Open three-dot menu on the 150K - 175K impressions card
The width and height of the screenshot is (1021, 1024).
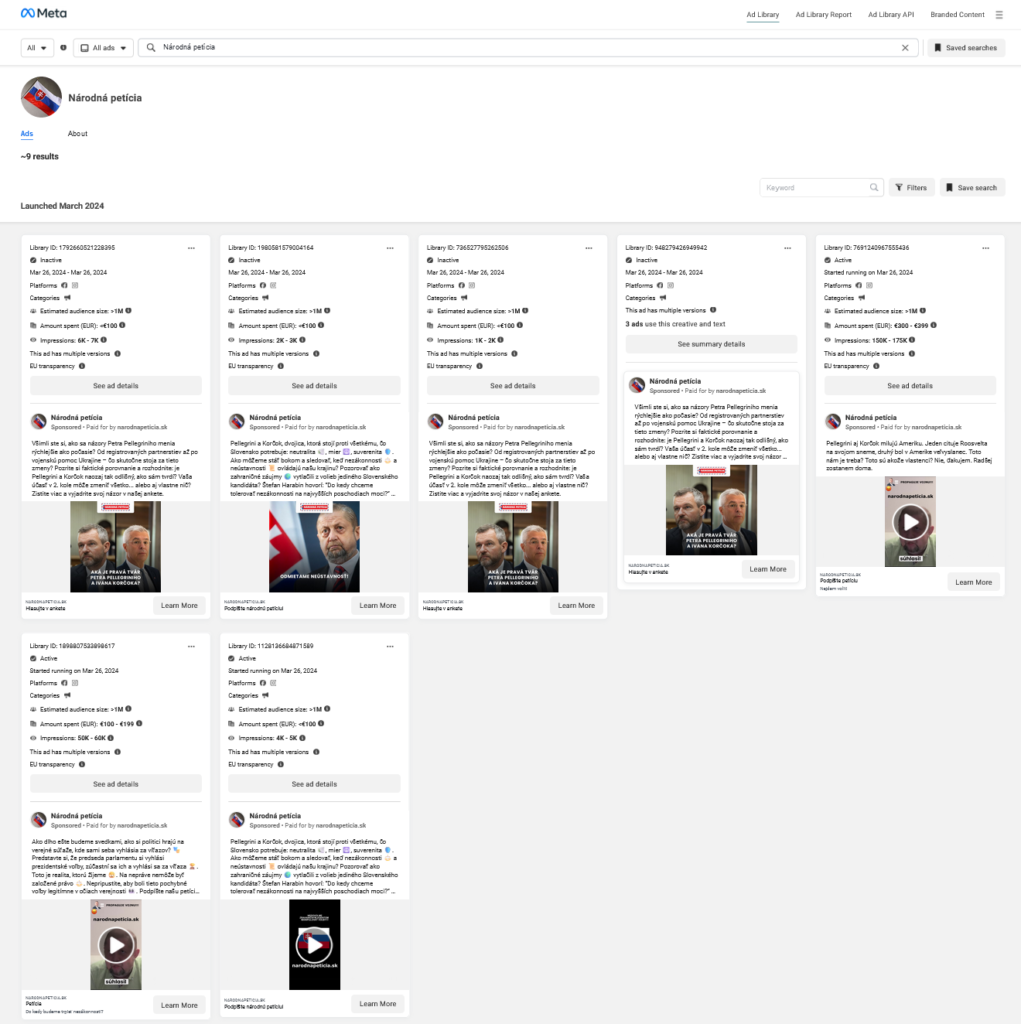click(986, 248)
